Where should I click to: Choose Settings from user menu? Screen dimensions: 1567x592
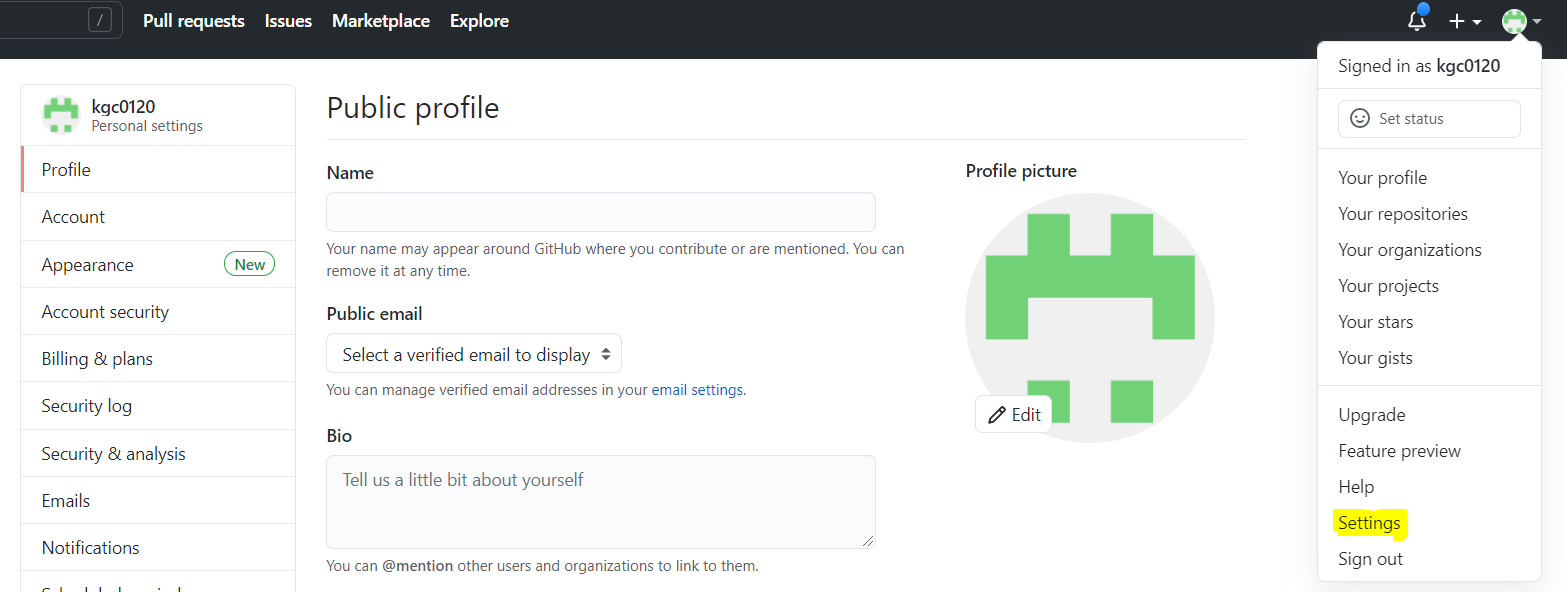tap(1429, 522)
